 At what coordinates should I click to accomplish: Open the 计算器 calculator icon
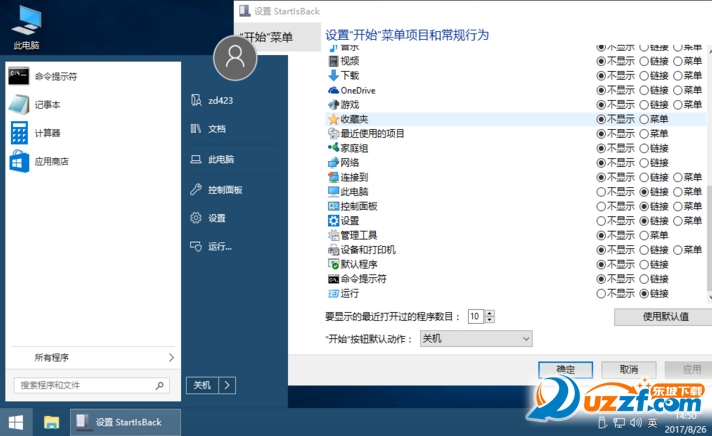point(19,133)
